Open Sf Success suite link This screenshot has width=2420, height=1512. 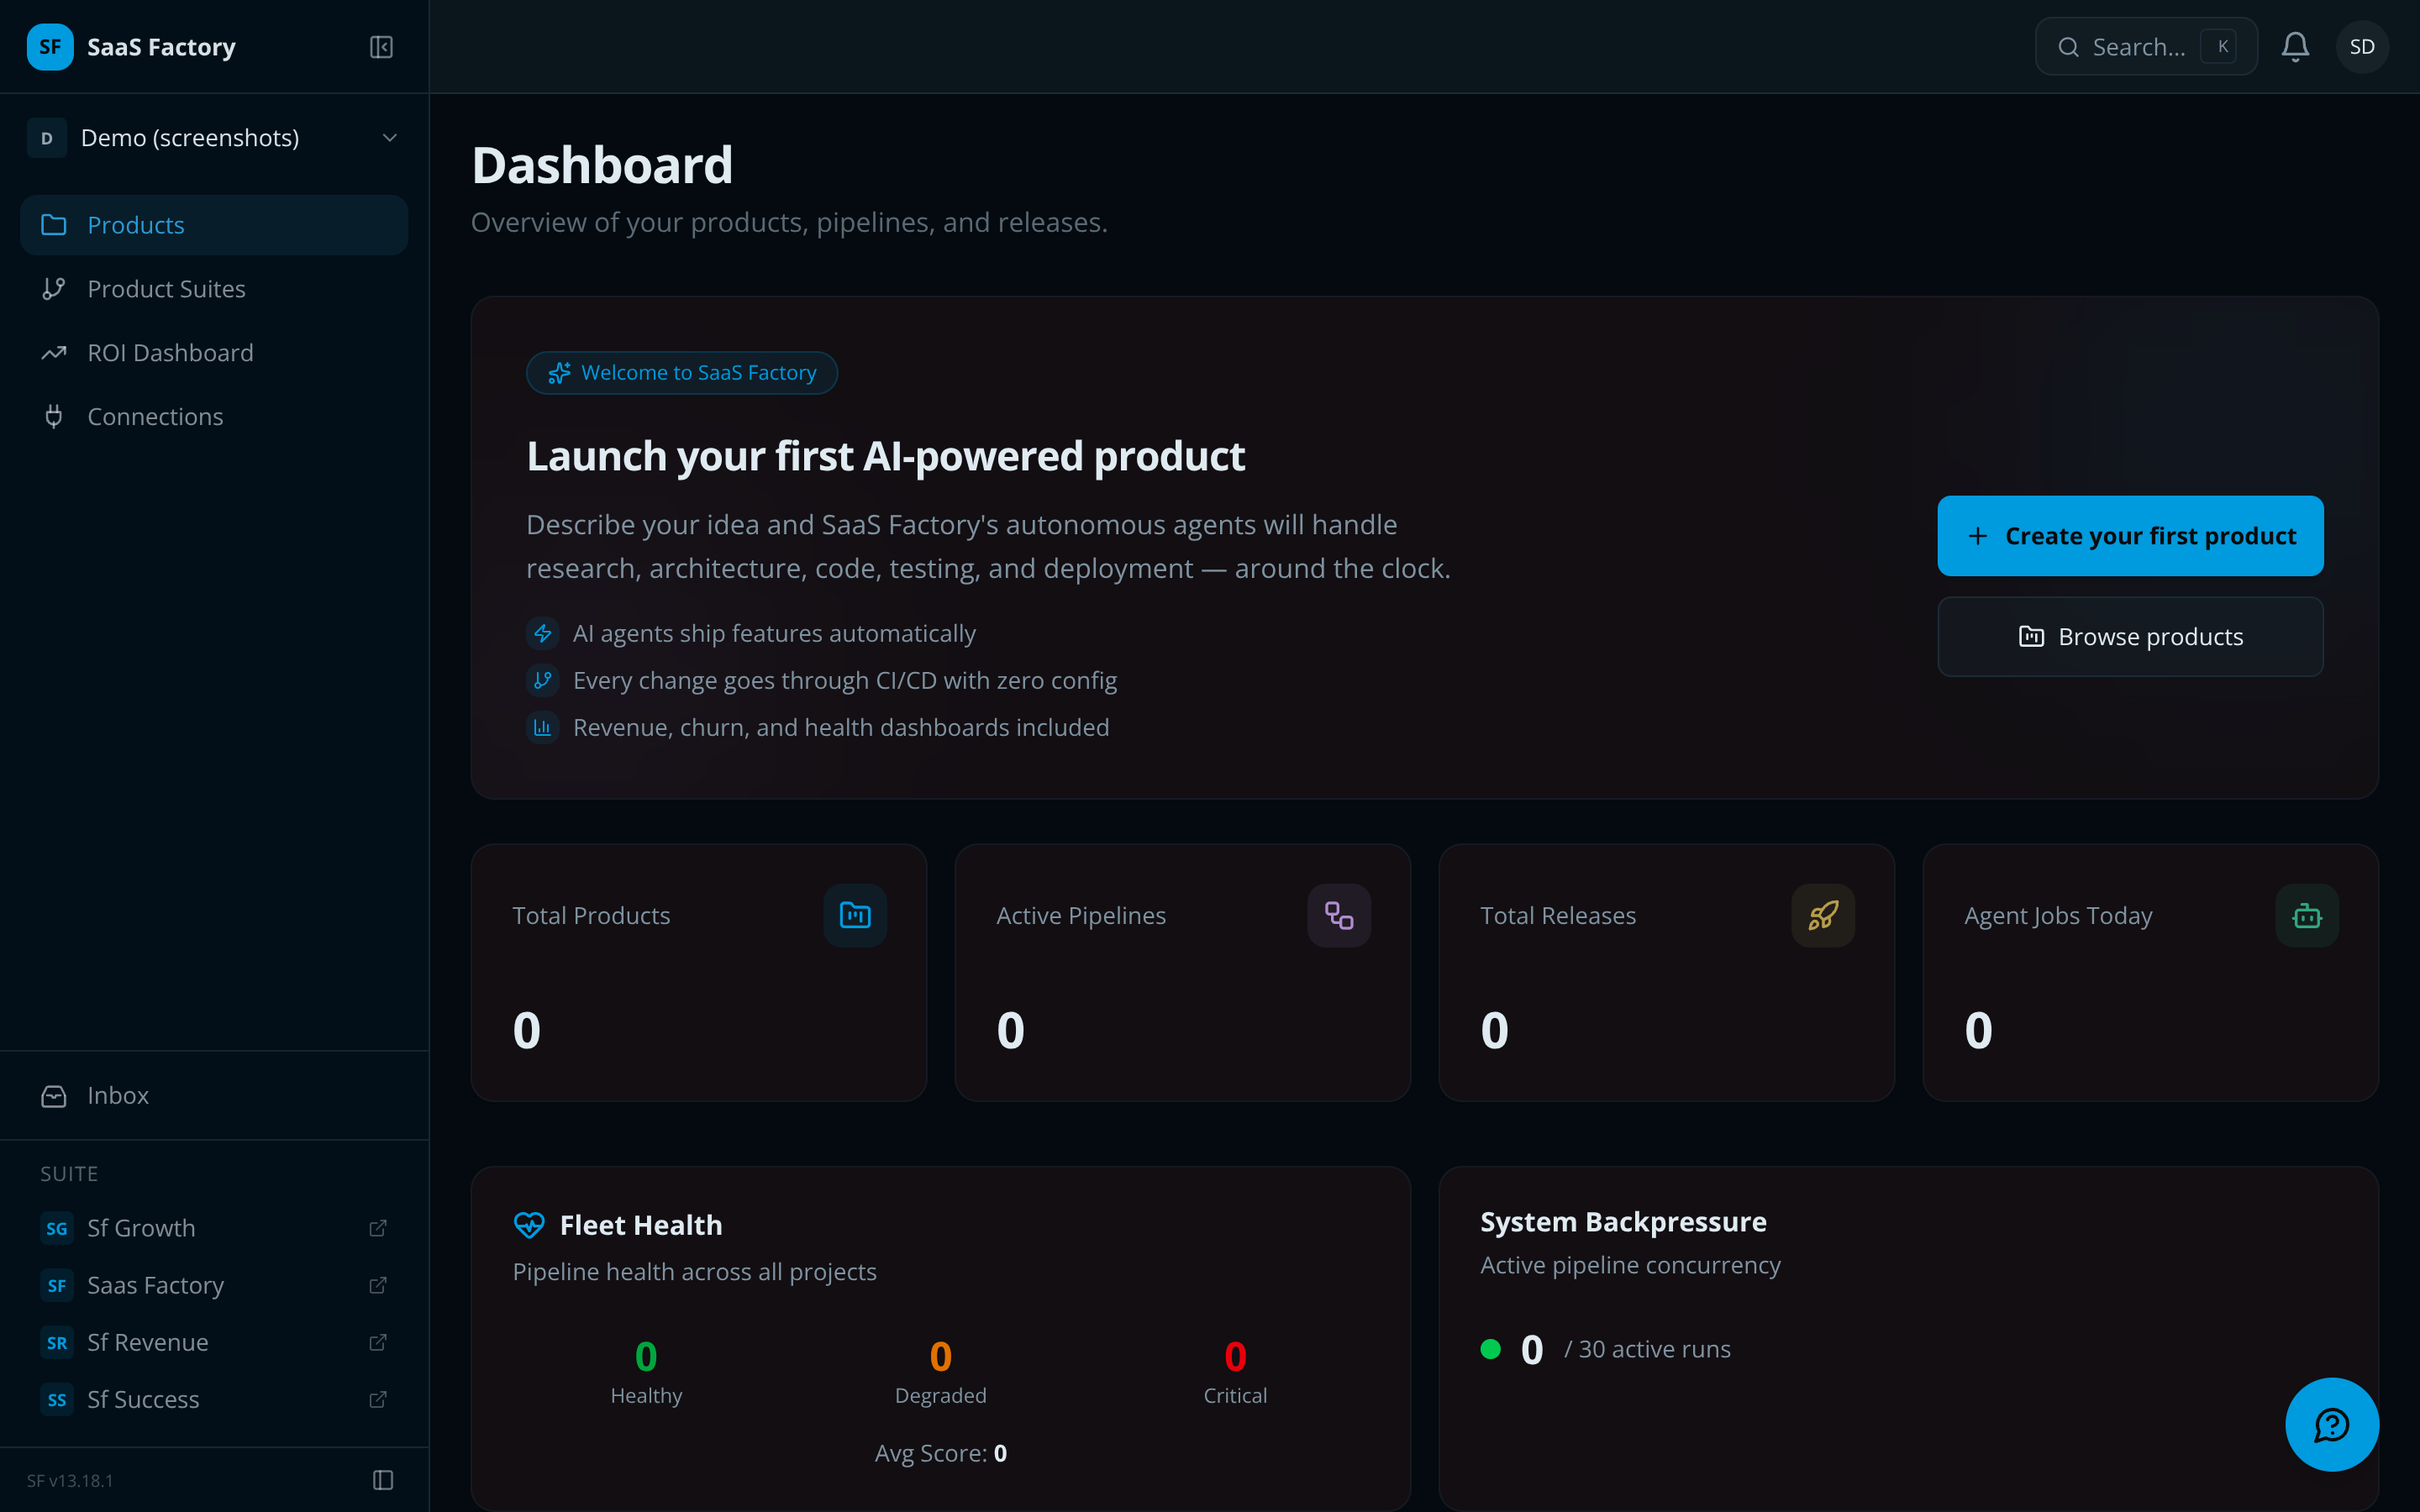(214, 1399)
